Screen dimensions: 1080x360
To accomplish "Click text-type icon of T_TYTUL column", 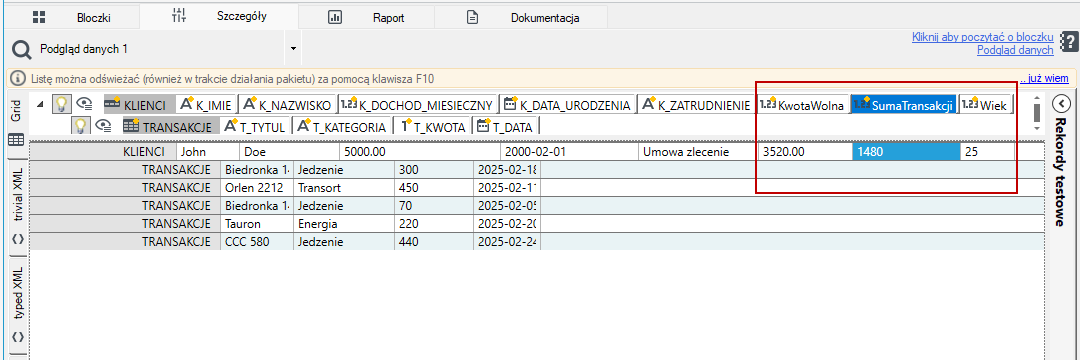I will pyautogui.click(x=231, y=125).
